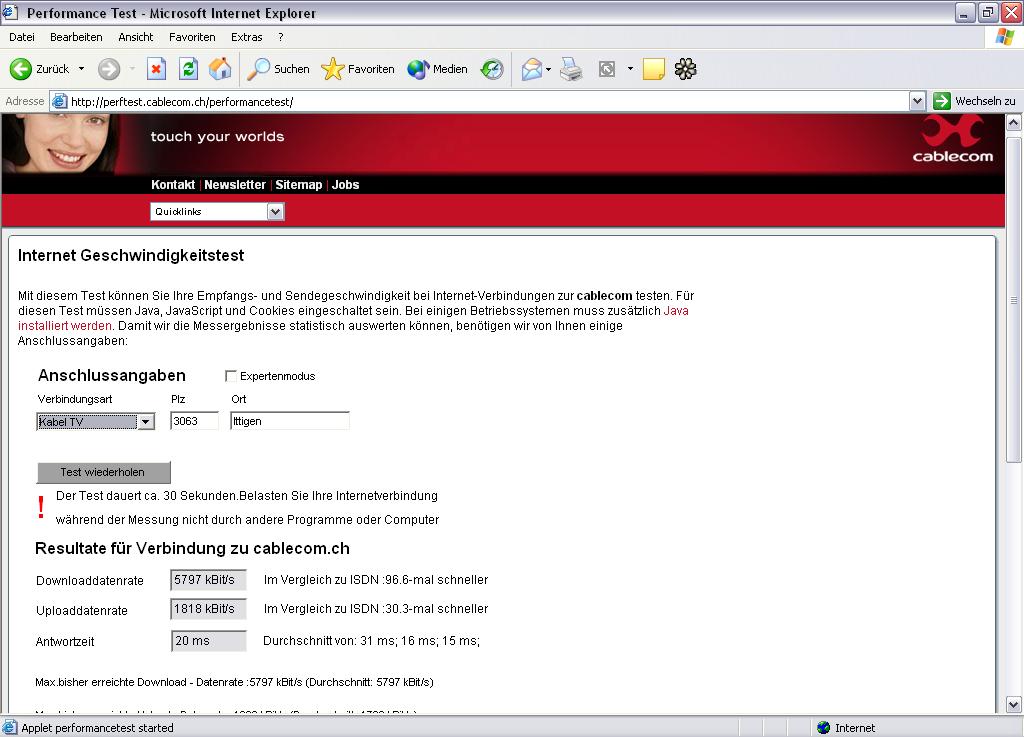Stop page loading with the red X icon

[x=156, y=69]
